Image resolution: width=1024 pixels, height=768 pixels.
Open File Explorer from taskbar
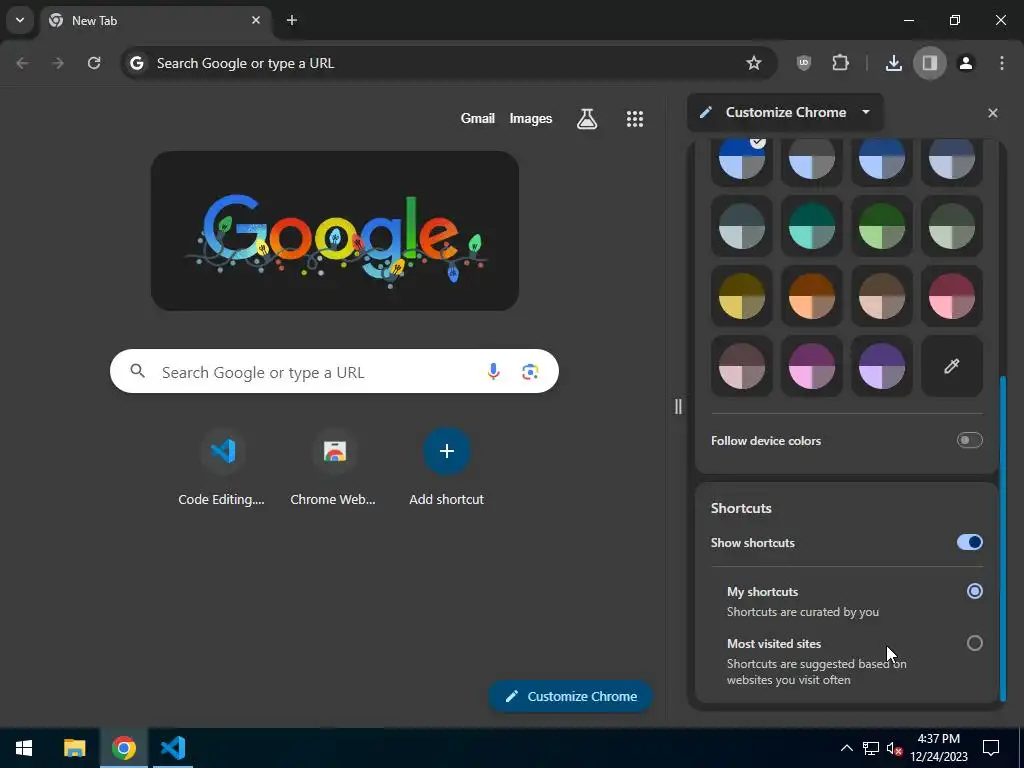pyautogui.click(x=74, y=748)
